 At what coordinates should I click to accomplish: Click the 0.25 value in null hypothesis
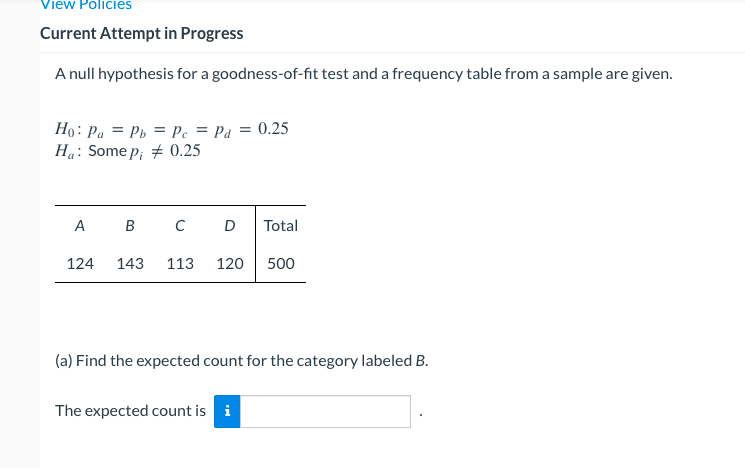click(x=273, y=129)
